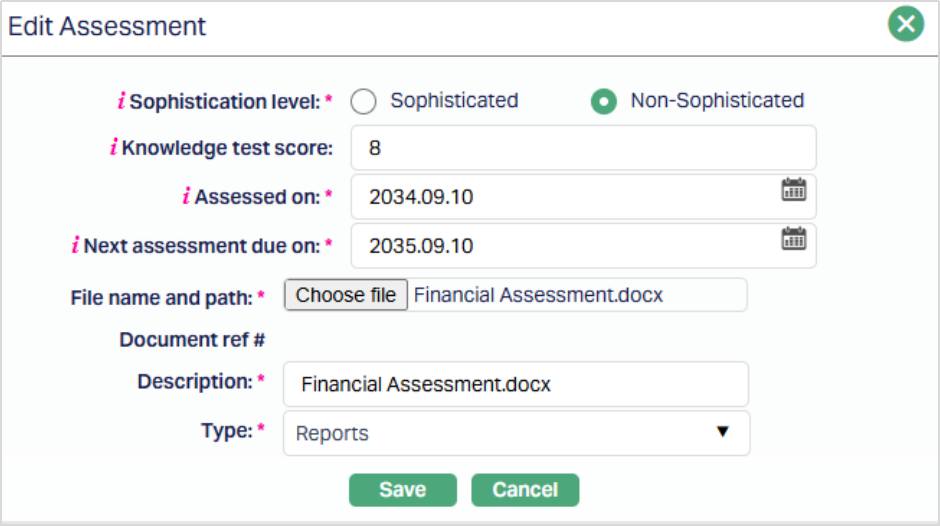940x526 pixels.
Task: Click the Choose file button
Action: pyautogui.click(x=346, y=295)
